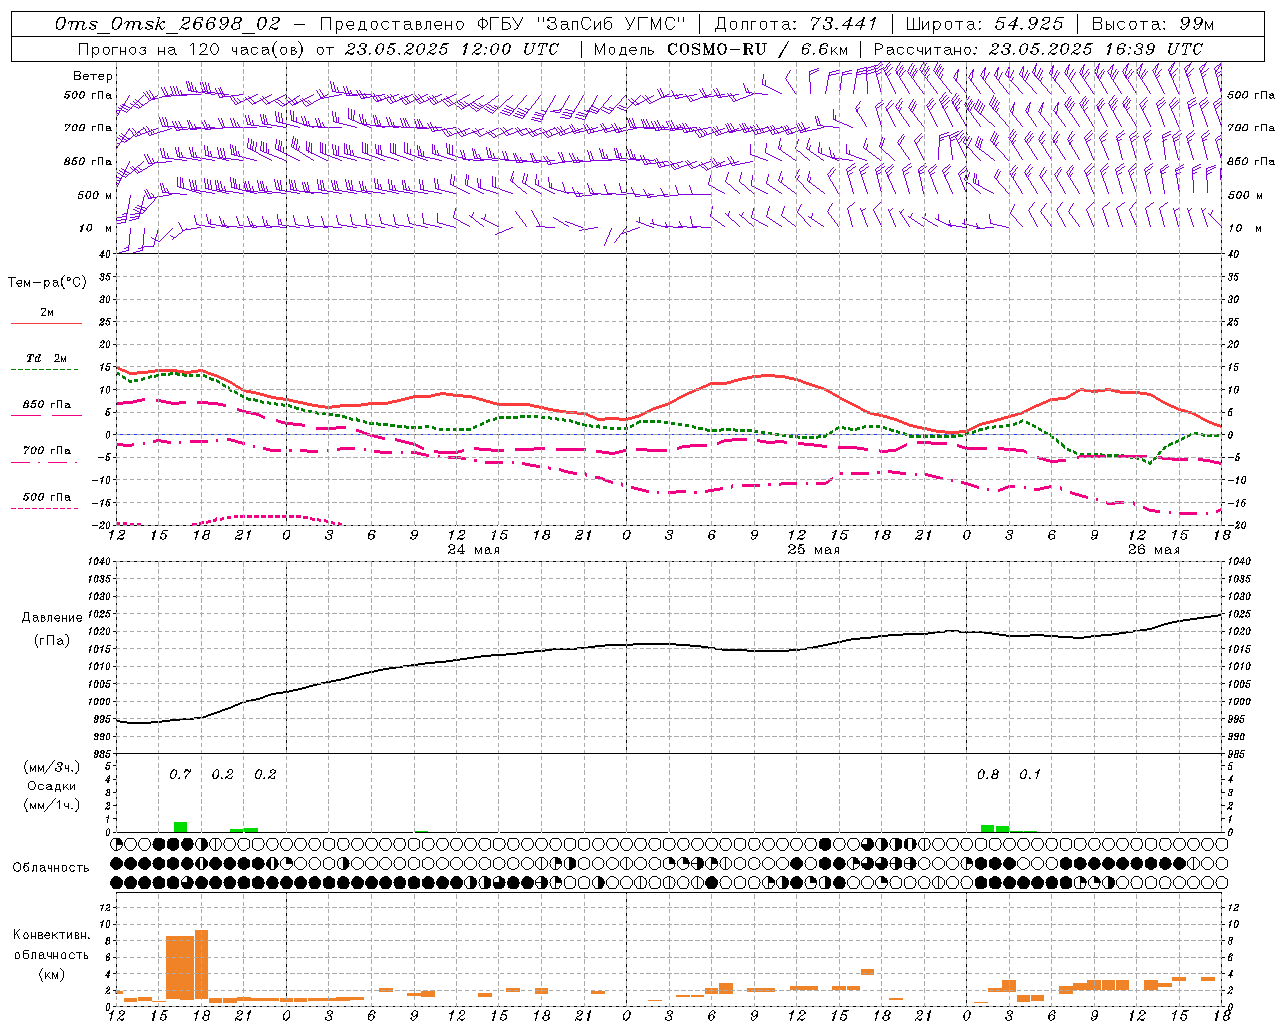Click the red line sample under 2м legend
The image size is (1280, 1024).
click(46, 324)
